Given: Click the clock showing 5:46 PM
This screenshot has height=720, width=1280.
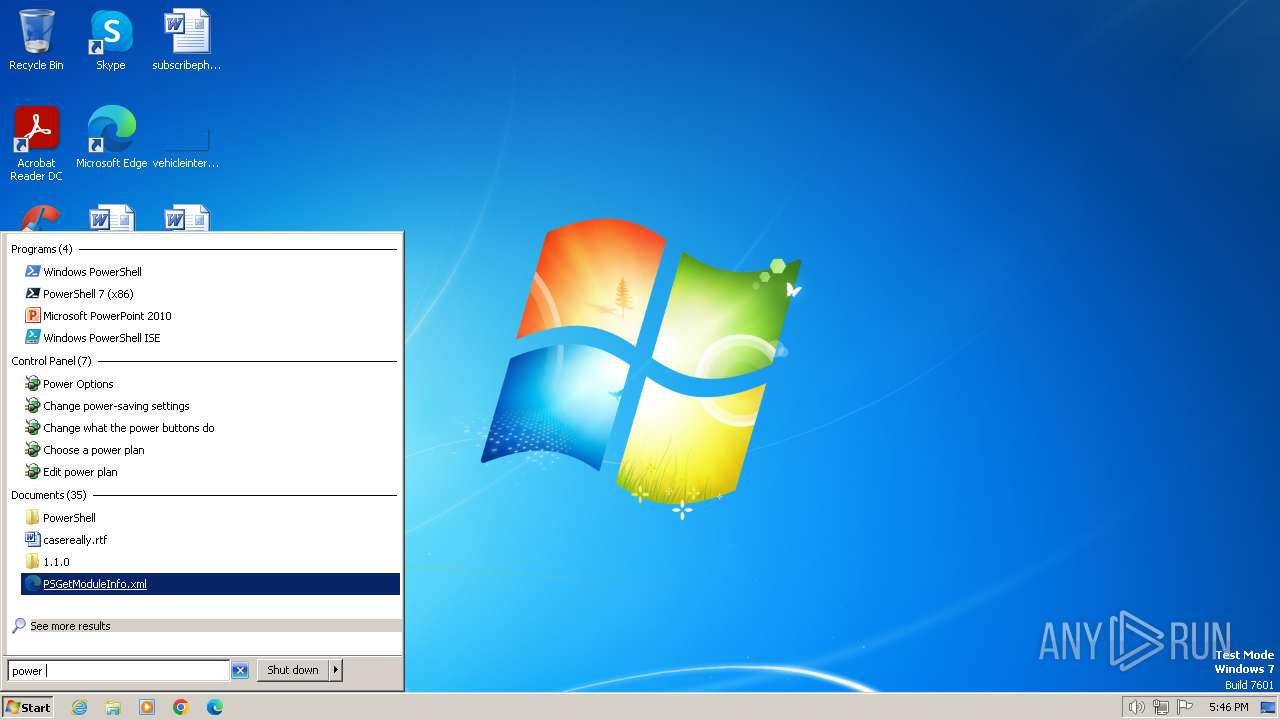Looking at the screenshot, I should (1228, 707).
